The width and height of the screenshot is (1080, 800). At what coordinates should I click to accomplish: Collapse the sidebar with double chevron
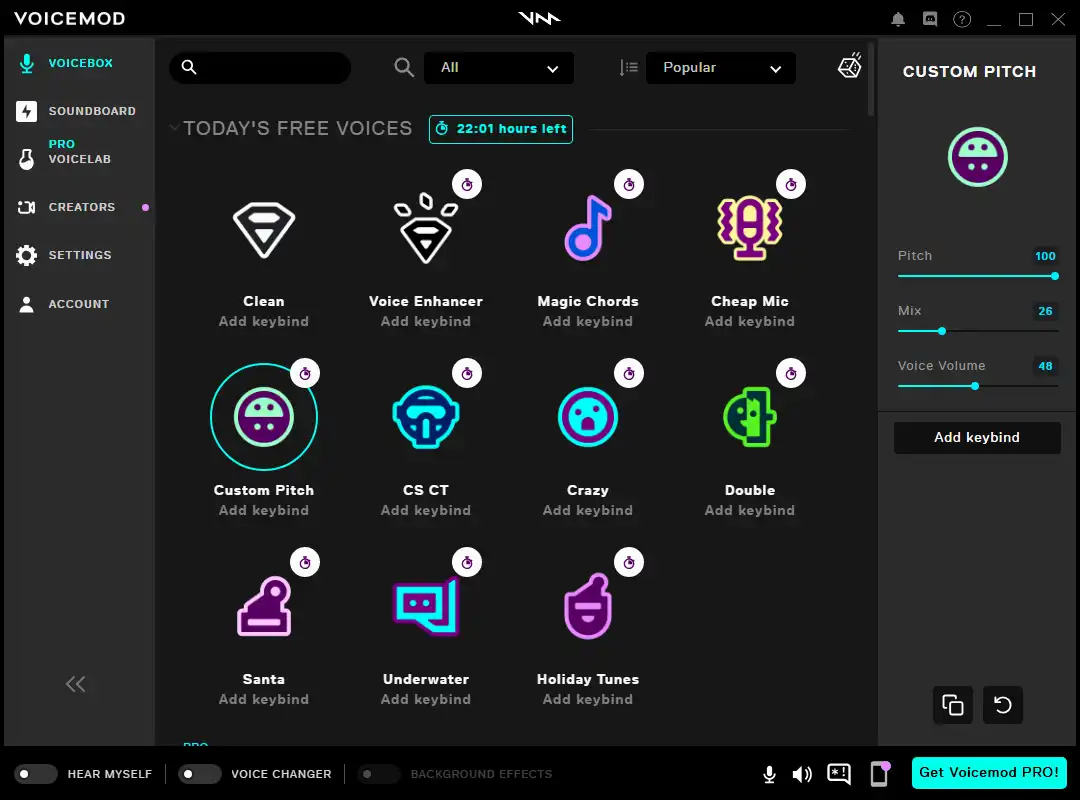[75, 684]
